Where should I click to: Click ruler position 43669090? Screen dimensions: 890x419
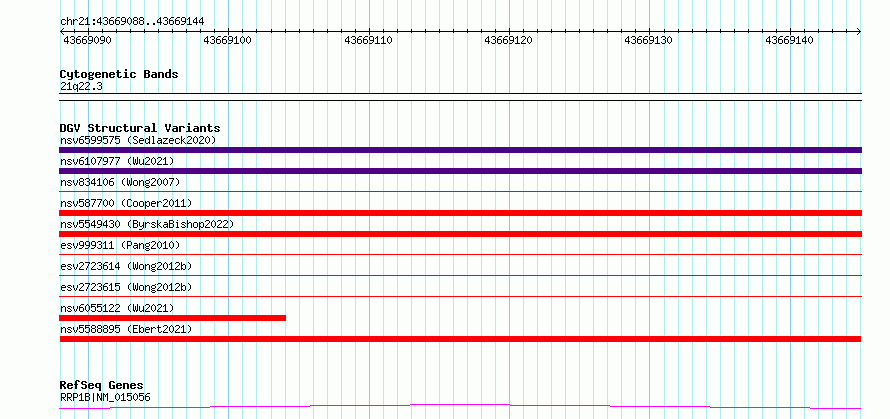87,40
